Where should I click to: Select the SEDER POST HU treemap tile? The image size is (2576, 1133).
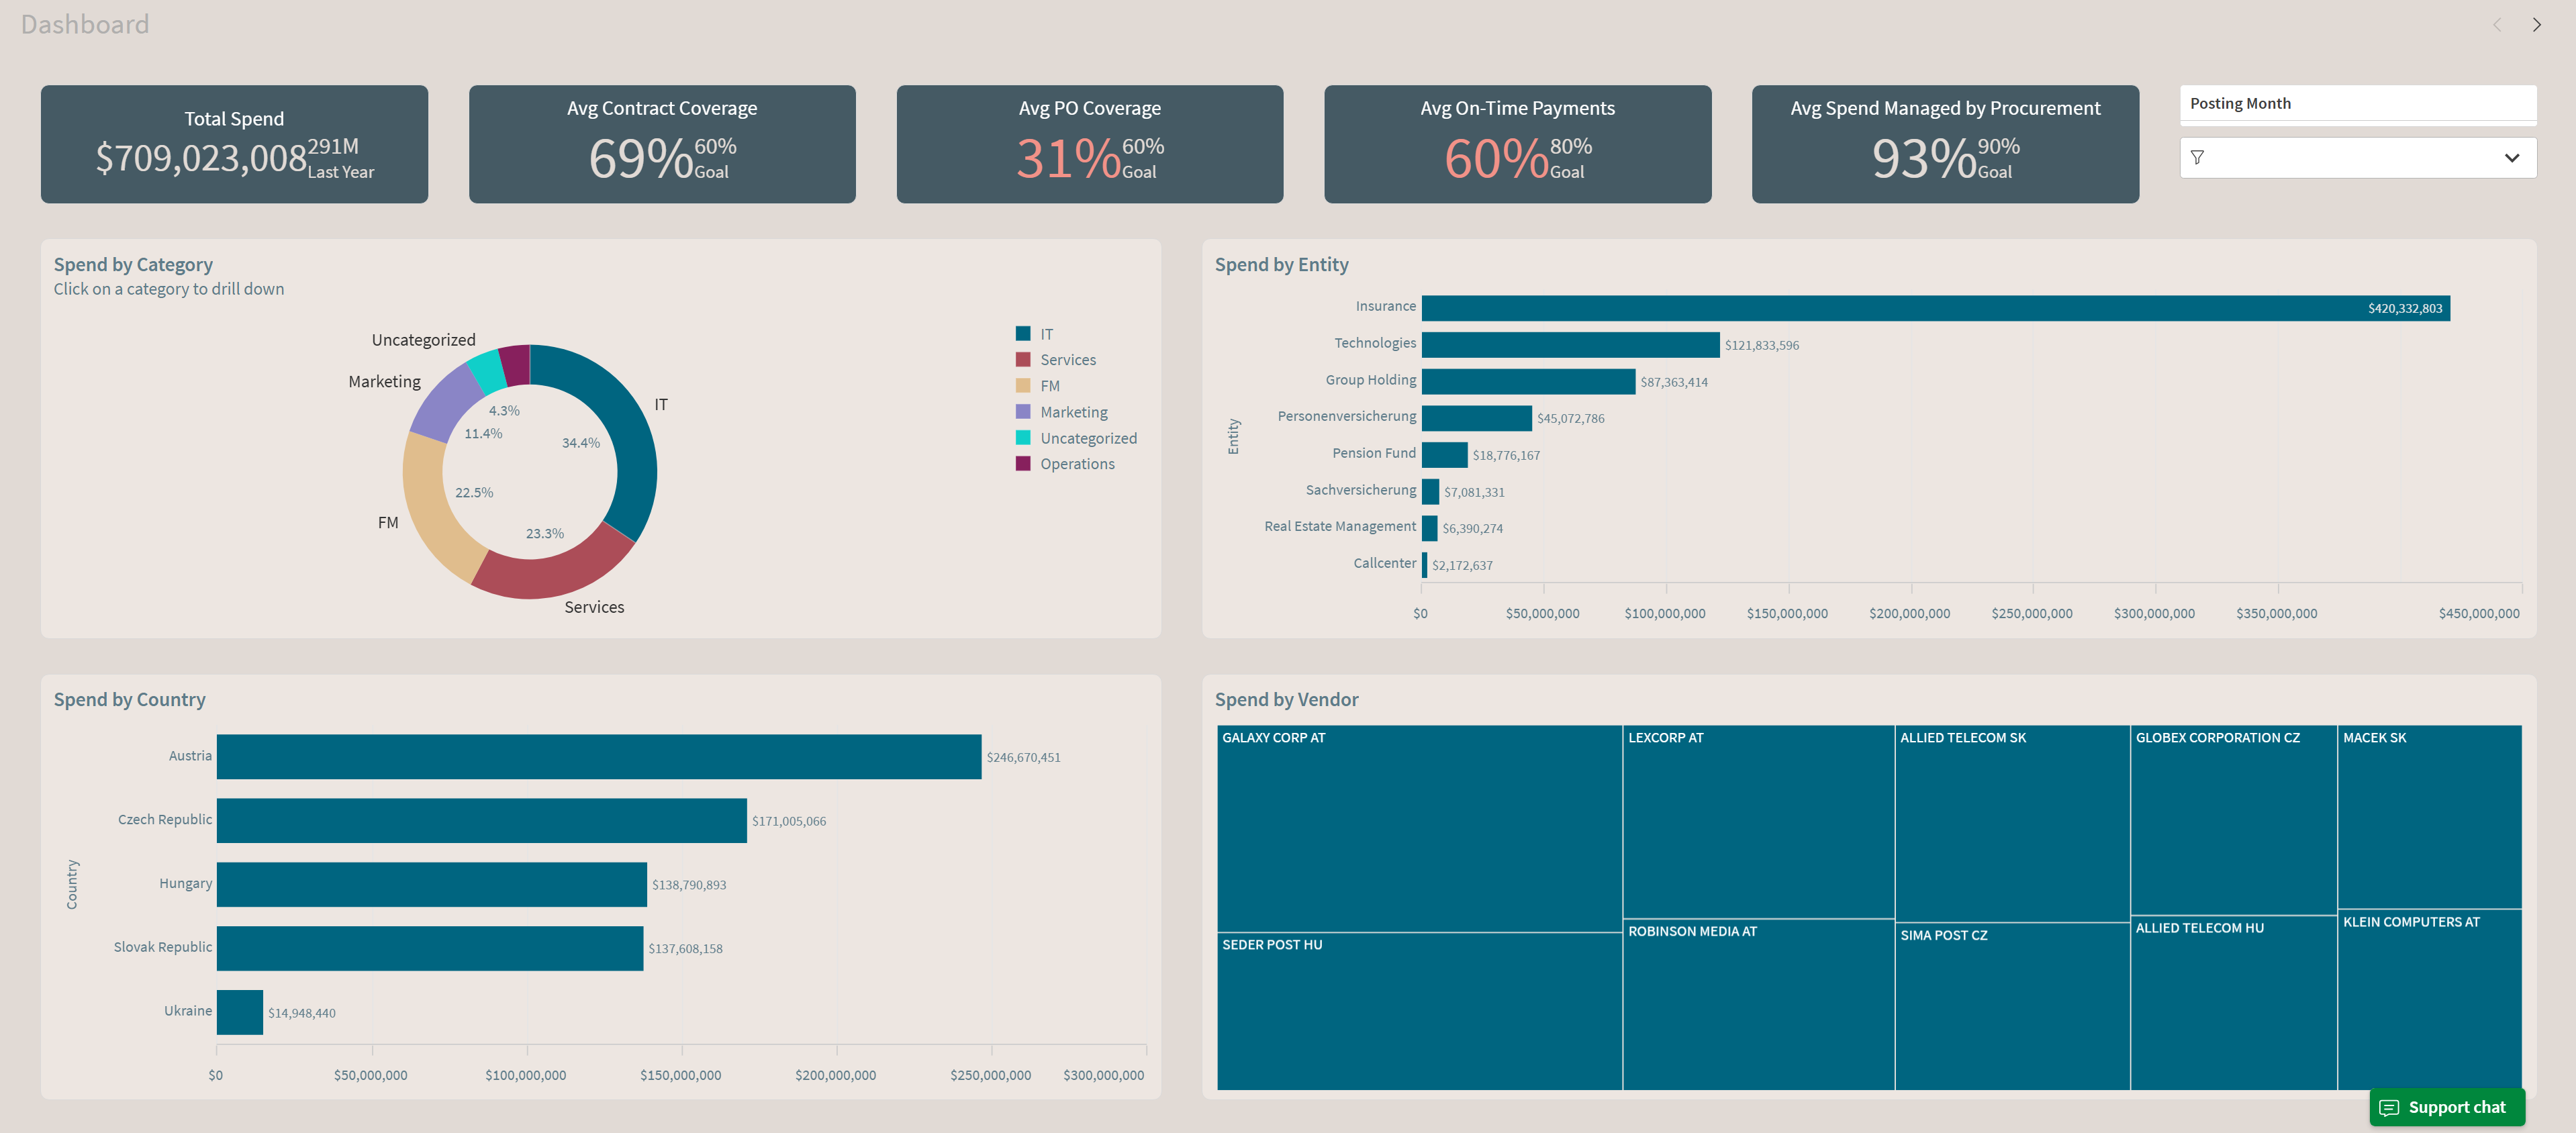click(x=1419, y=1012)
